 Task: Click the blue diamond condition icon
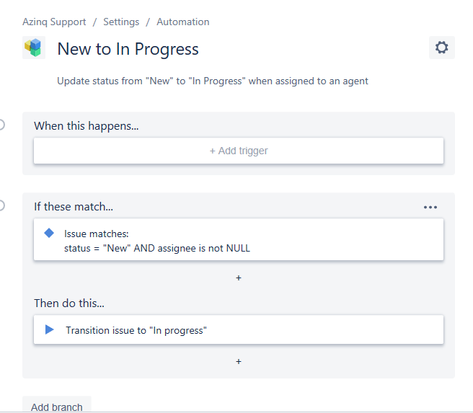(x=49, y=233)
